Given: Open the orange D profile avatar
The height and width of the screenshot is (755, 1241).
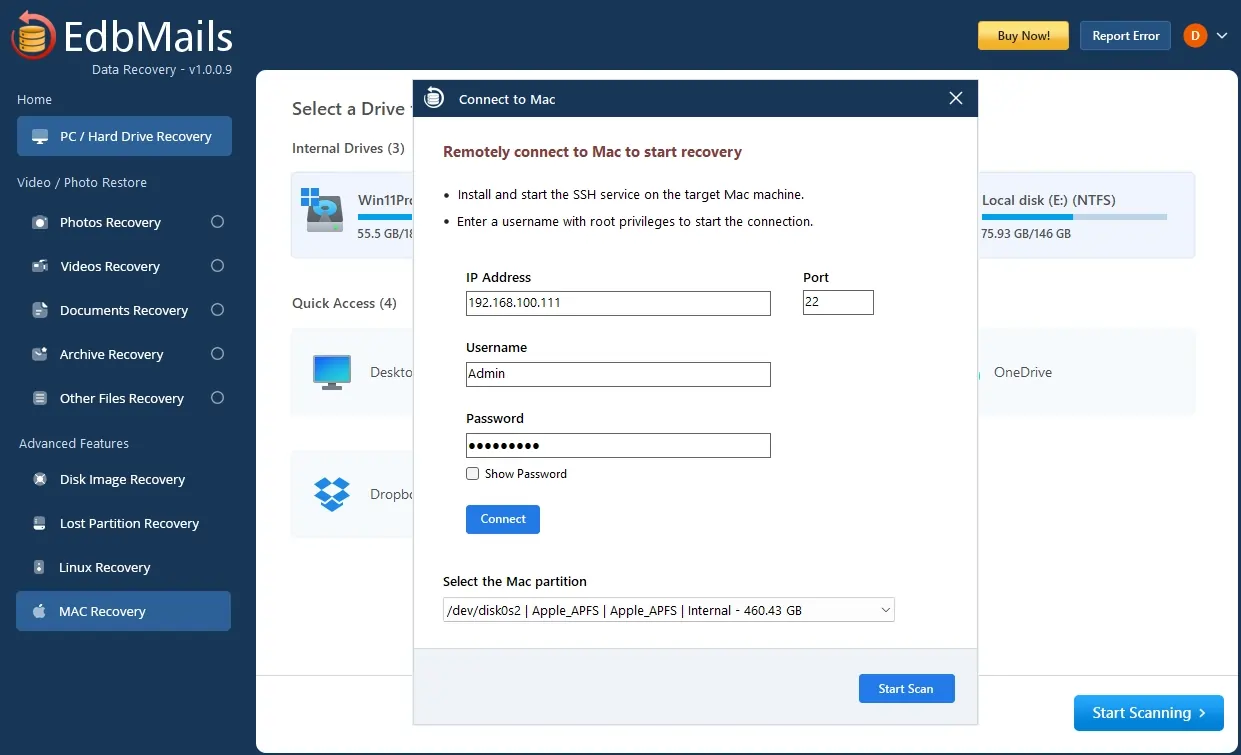Looking at the screenshot, I should point(1195,36).
